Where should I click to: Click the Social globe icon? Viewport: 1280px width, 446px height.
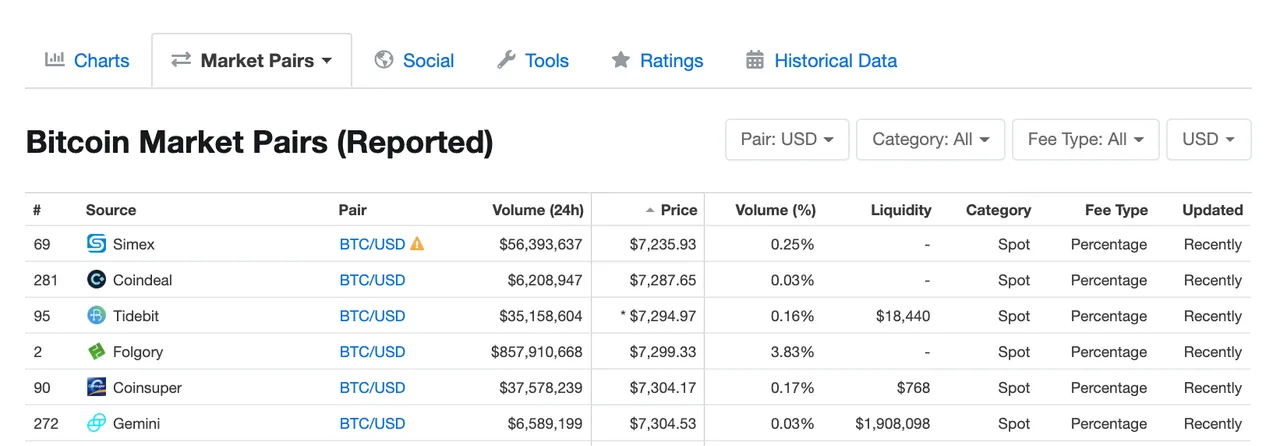click(x=384, y=60)
